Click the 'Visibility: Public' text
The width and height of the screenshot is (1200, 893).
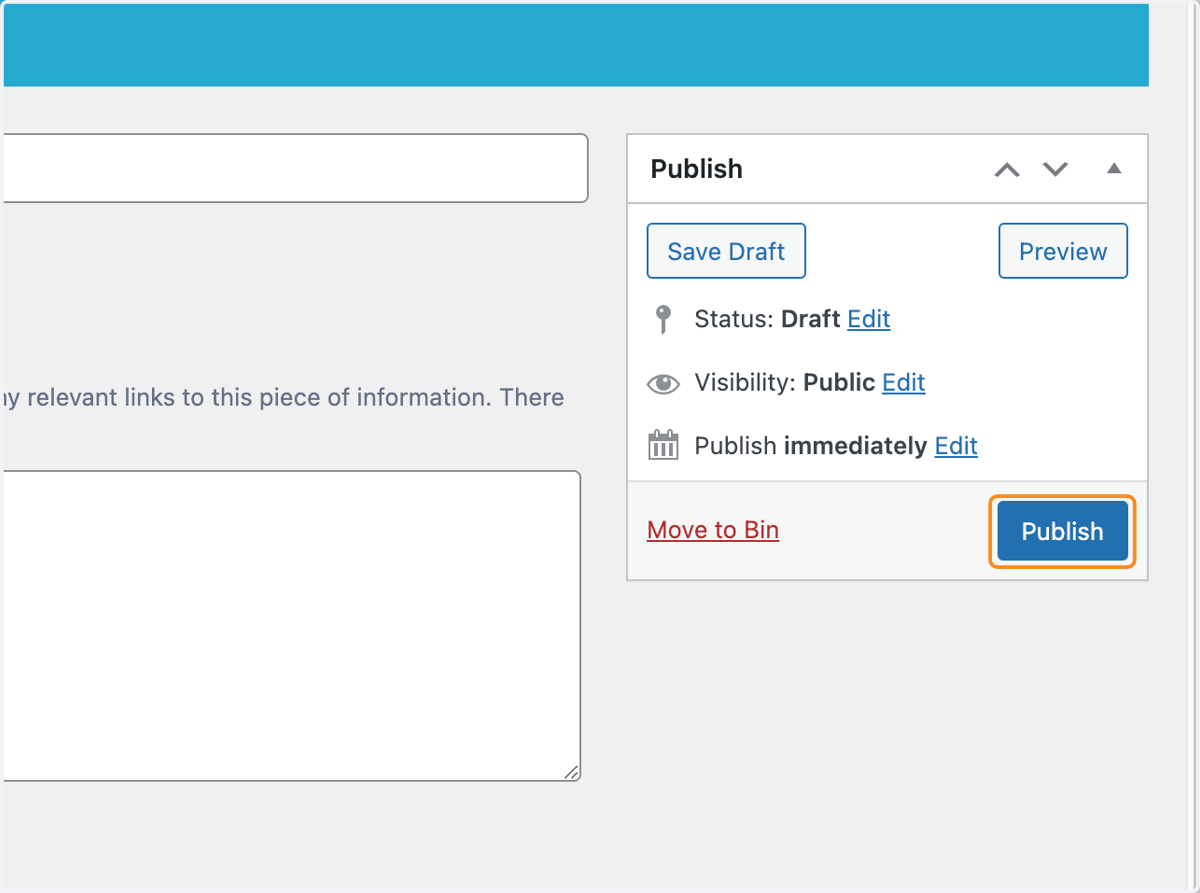point(785,382)
